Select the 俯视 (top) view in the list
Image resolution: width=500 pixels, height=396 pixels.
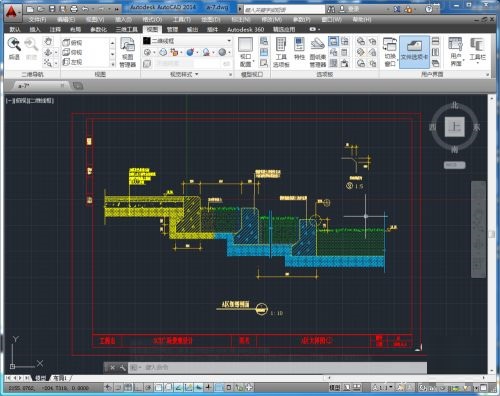72,42
